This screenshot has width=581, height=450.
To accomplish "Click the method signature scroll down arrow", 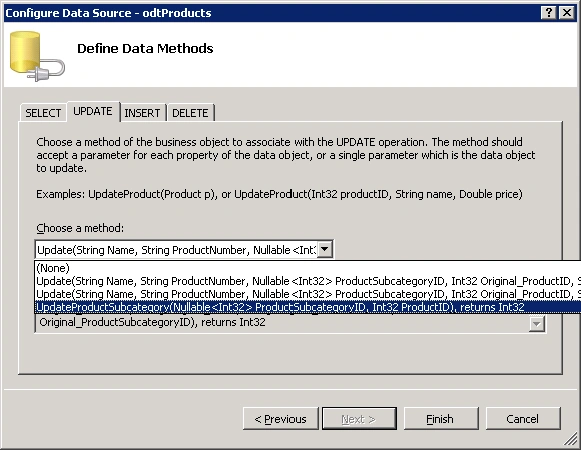I will (x=537, y=324).
